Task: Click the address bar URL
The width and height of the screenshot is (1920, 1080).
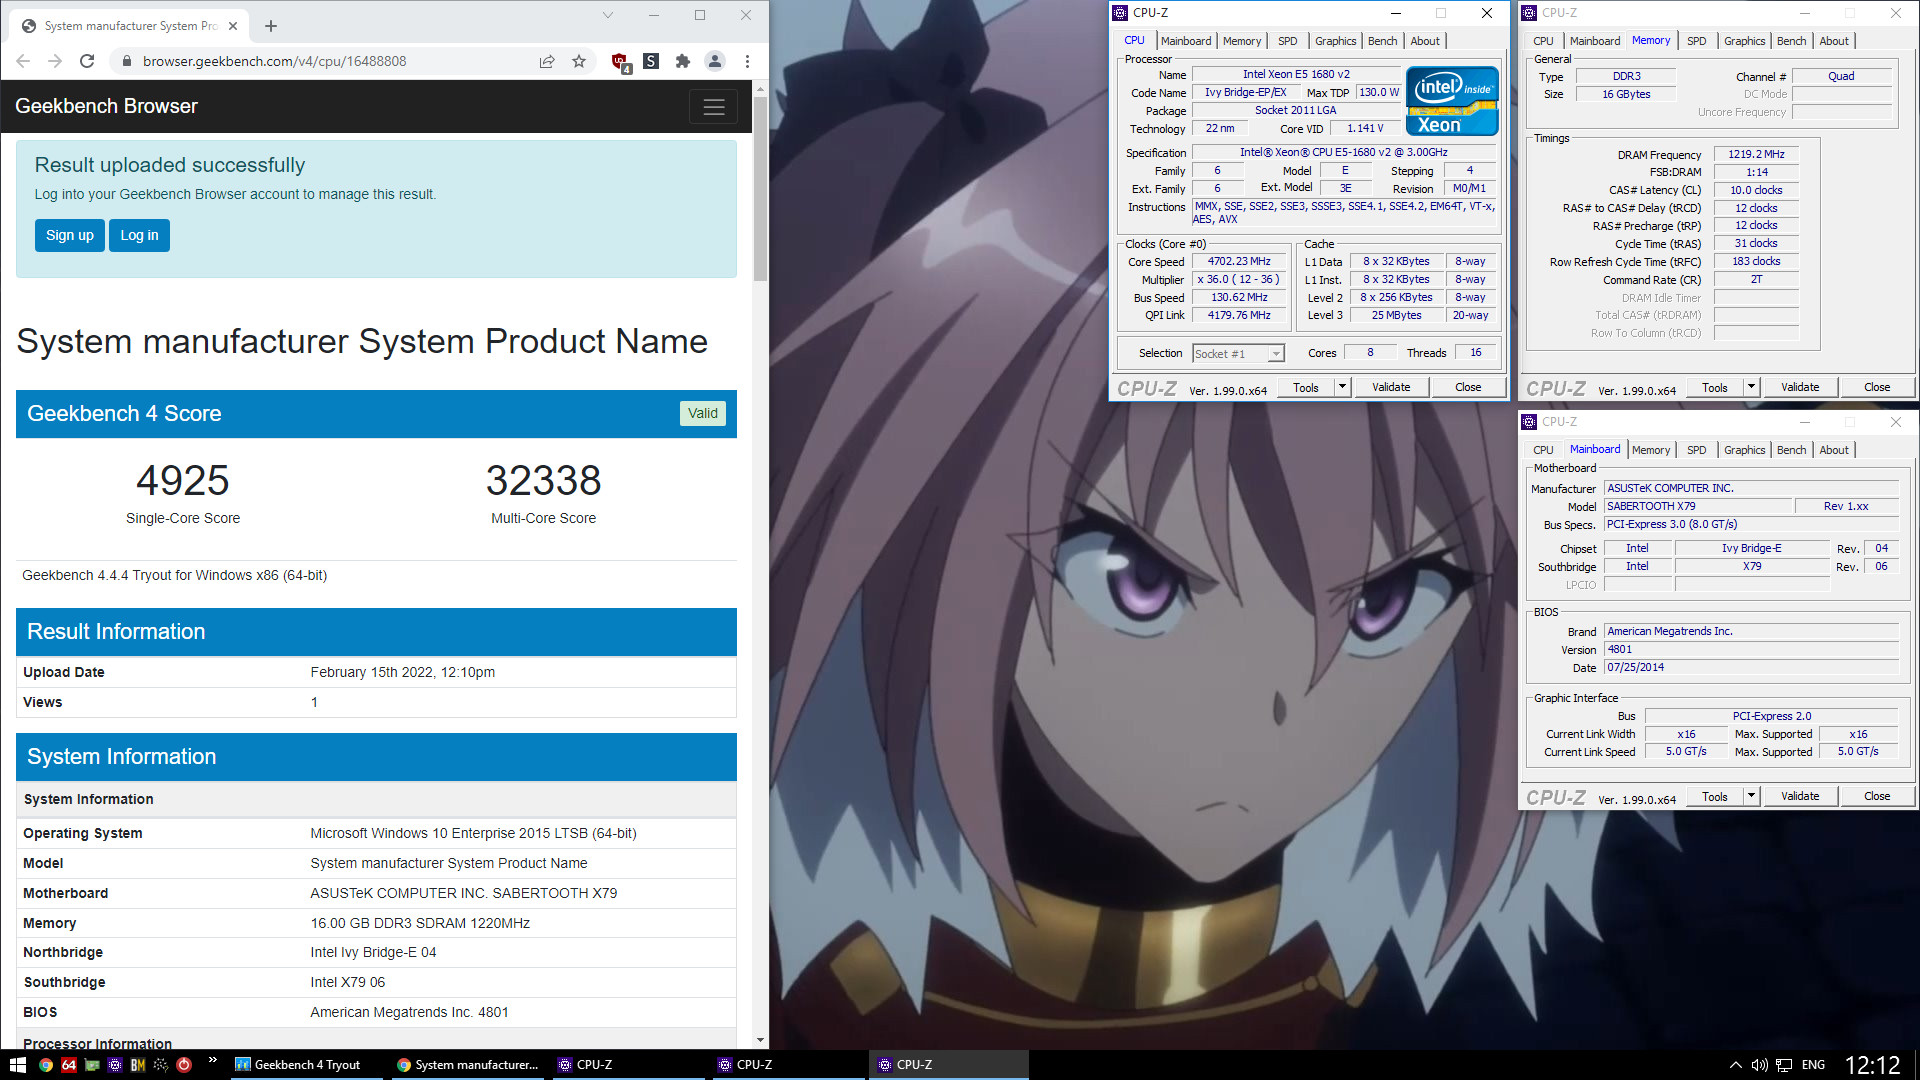Action: click(274, 61)
